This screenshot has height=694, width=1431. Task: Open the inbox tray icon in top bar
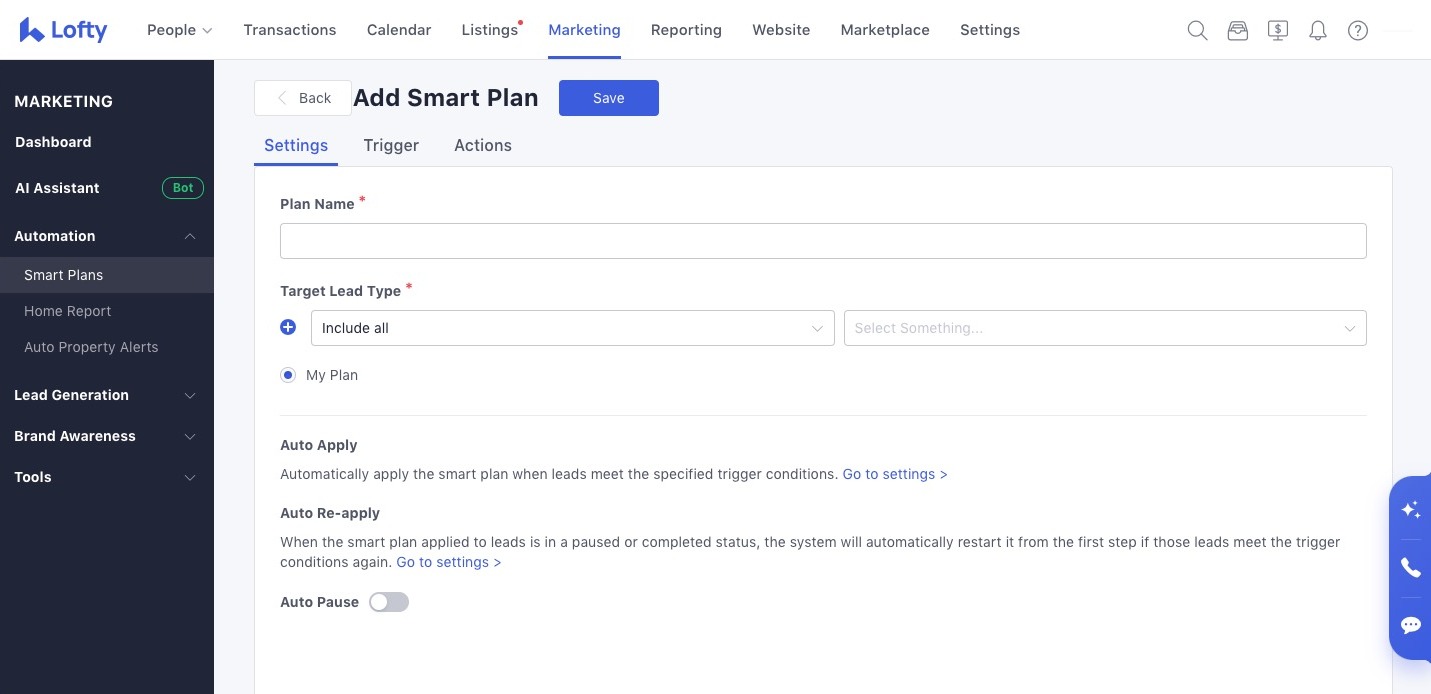(x=1237, y=30)
